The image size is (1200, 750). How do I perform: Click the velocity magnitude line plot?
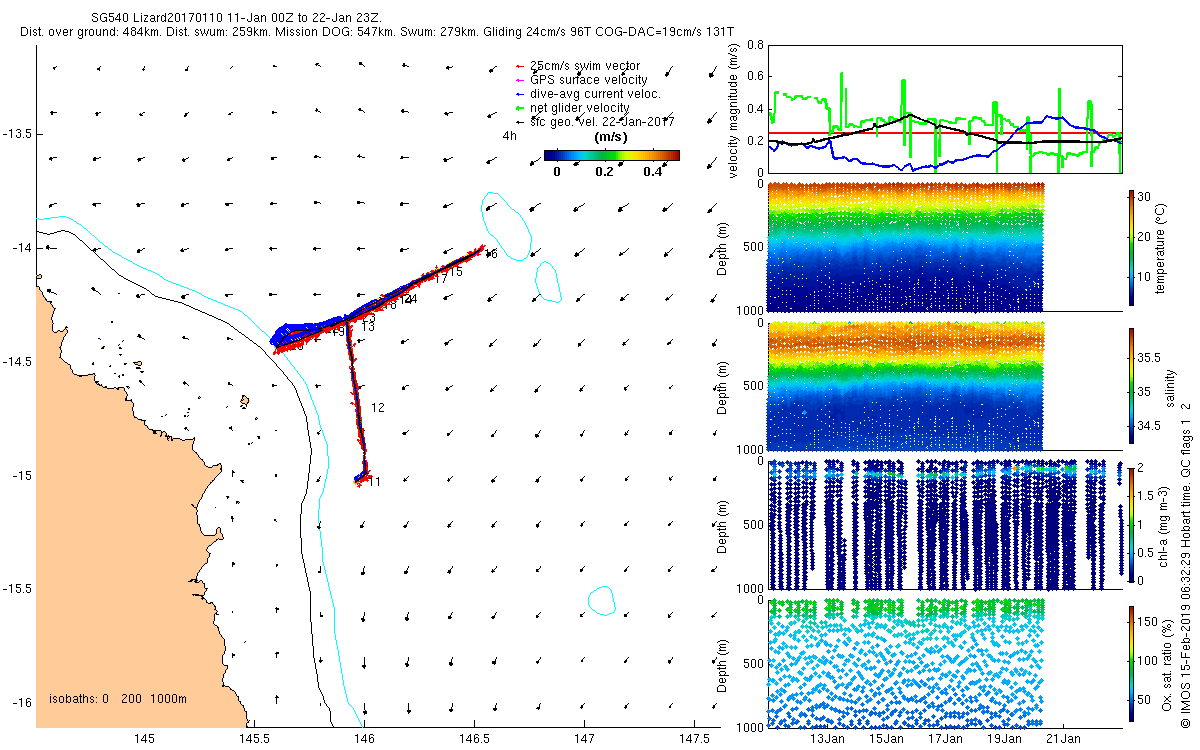click(945, 109)
